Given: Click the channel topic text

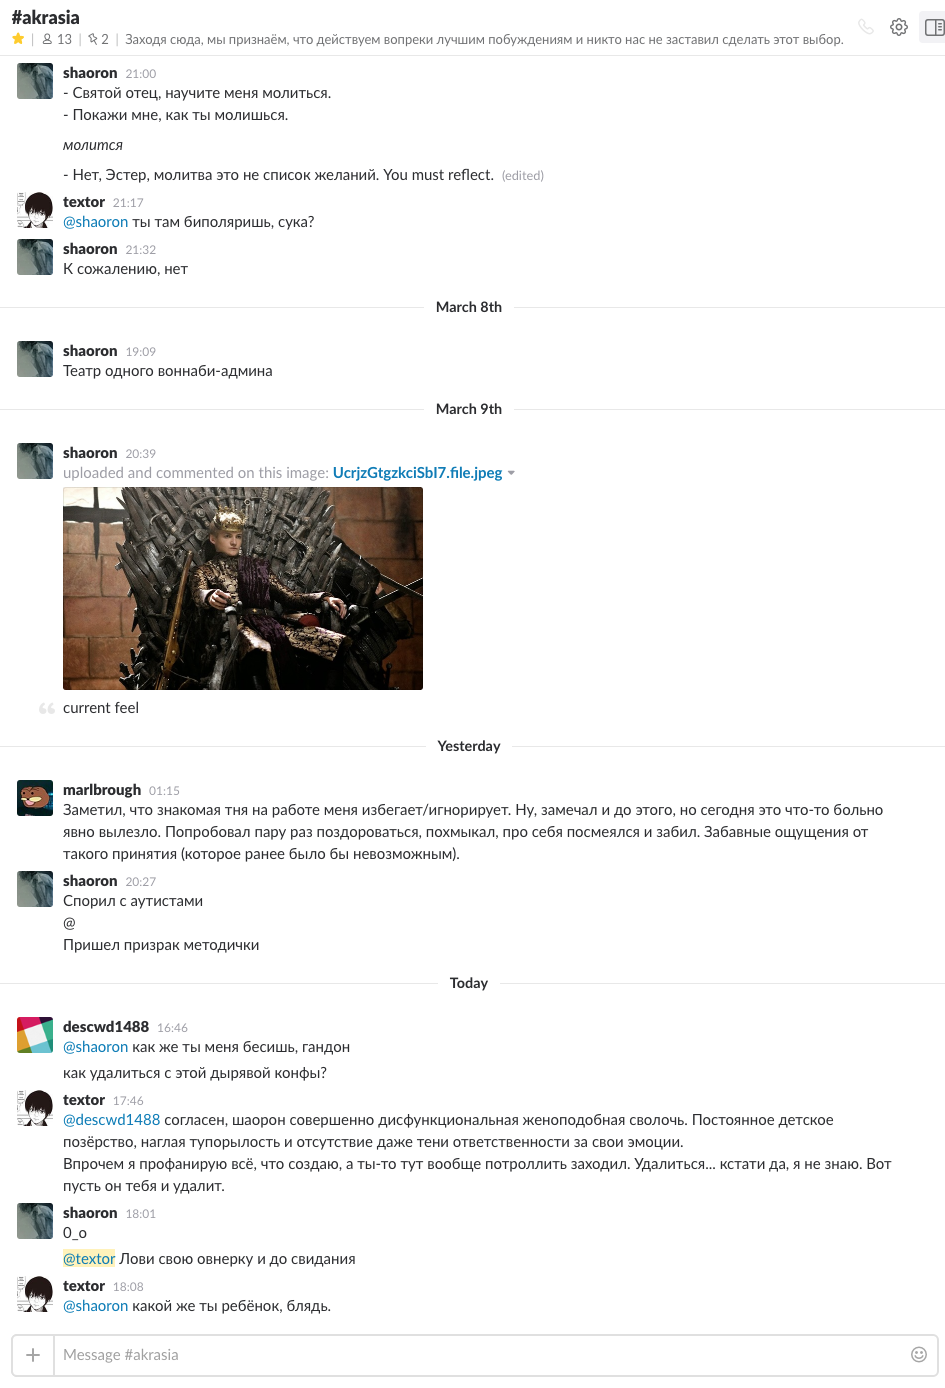Looking at the screenshot, I should click(x=484, y=40).
